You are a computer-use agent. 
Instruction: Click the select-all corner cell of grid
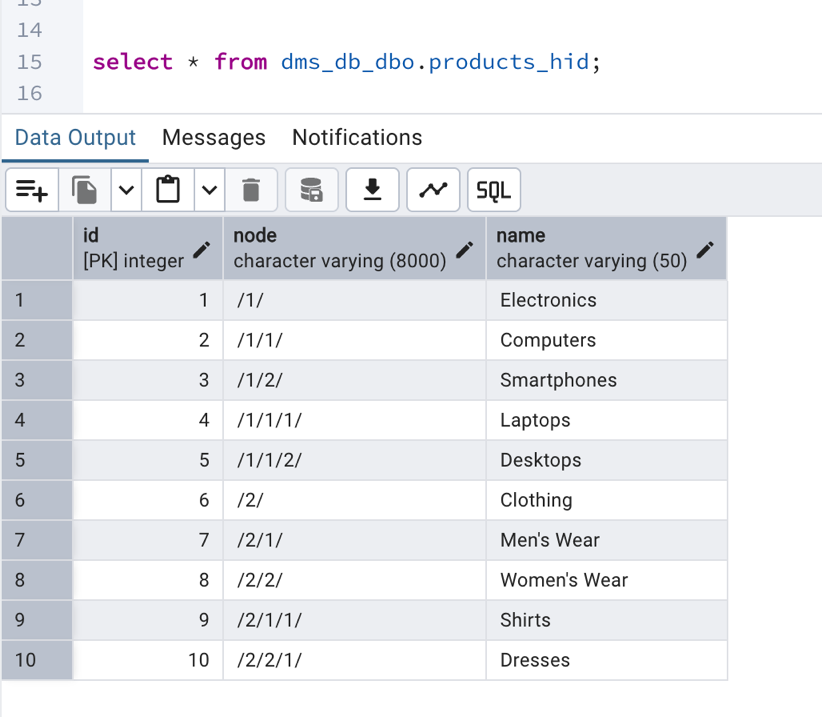coord(37,249)
